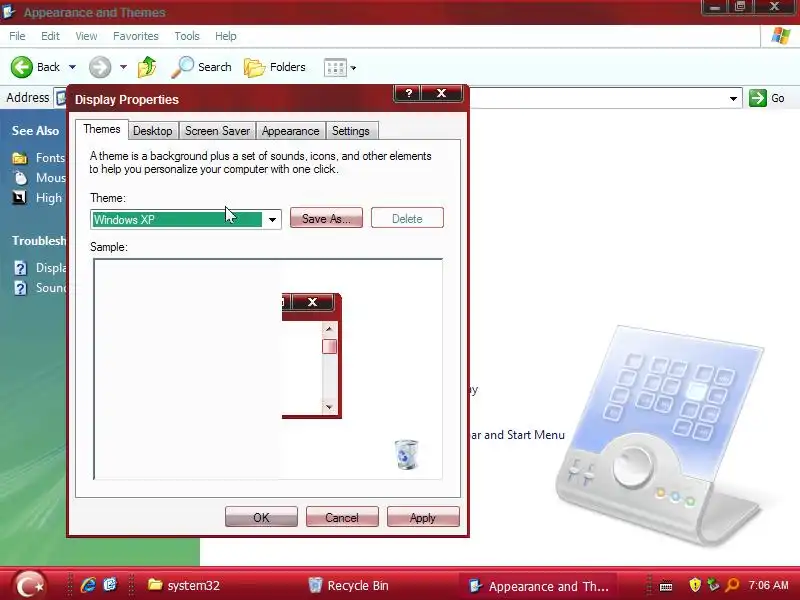
Task: Click Appearance and Themes taskbar button
Action: (540, 586)
